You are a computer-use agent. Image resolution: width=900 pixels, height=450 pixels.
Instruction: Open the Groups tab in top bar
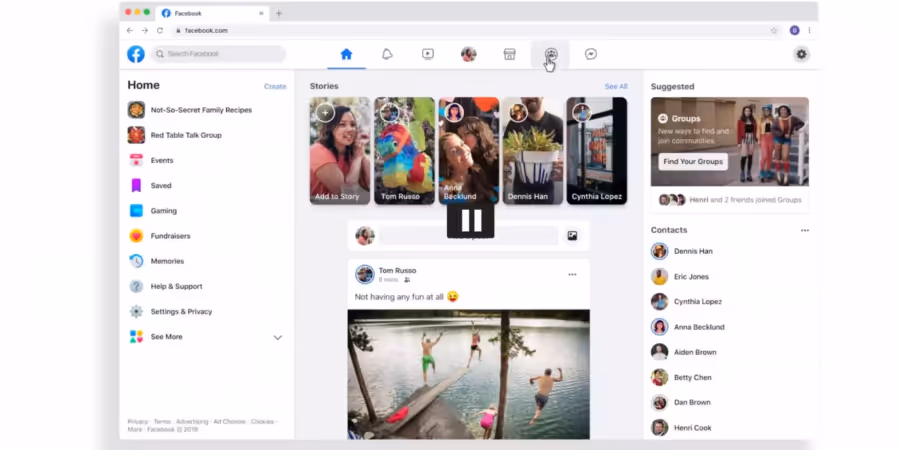(x=551, y=54)
